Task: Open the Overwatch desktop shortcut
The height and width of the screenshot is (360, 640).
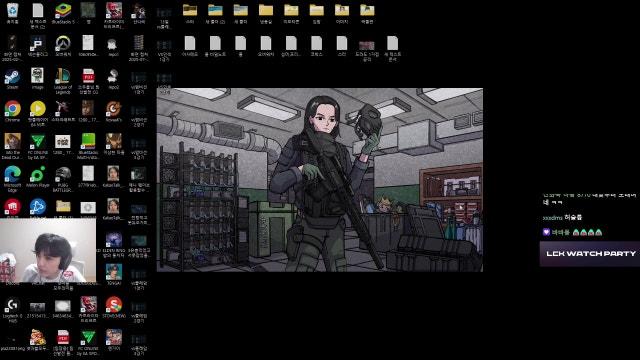Action: [x=63, y=46]
